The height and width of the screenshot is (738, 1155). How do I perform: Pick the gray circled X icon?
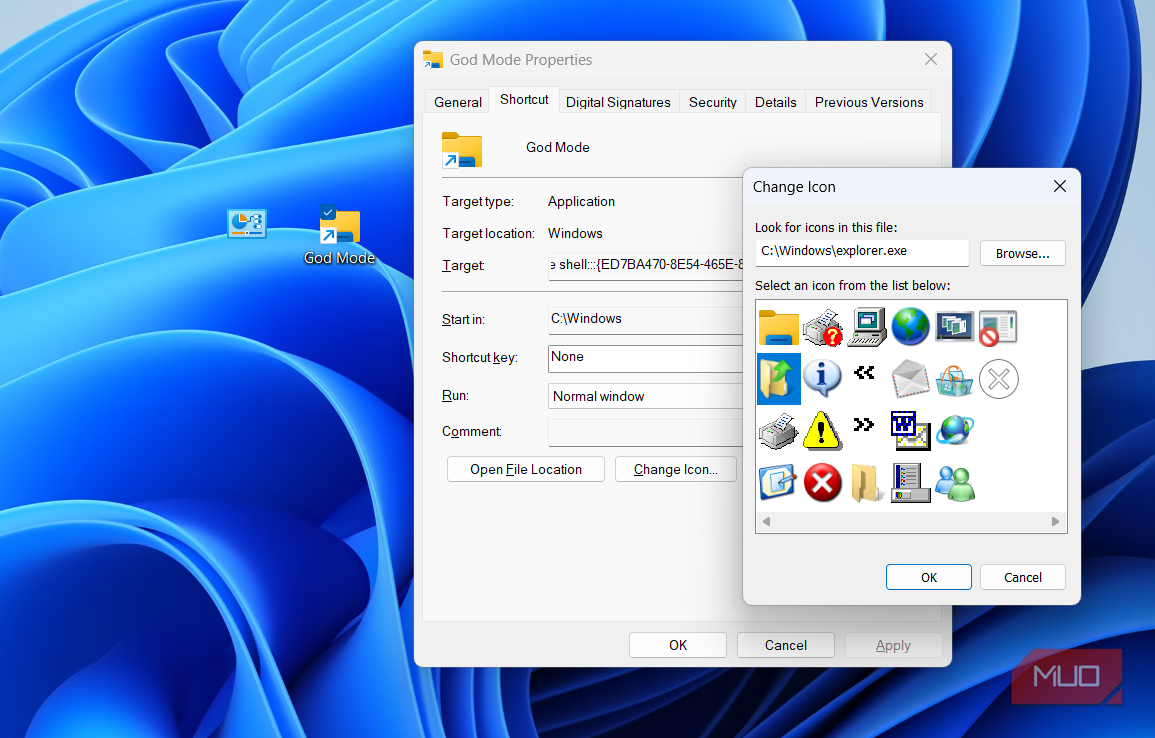(999, 379)
